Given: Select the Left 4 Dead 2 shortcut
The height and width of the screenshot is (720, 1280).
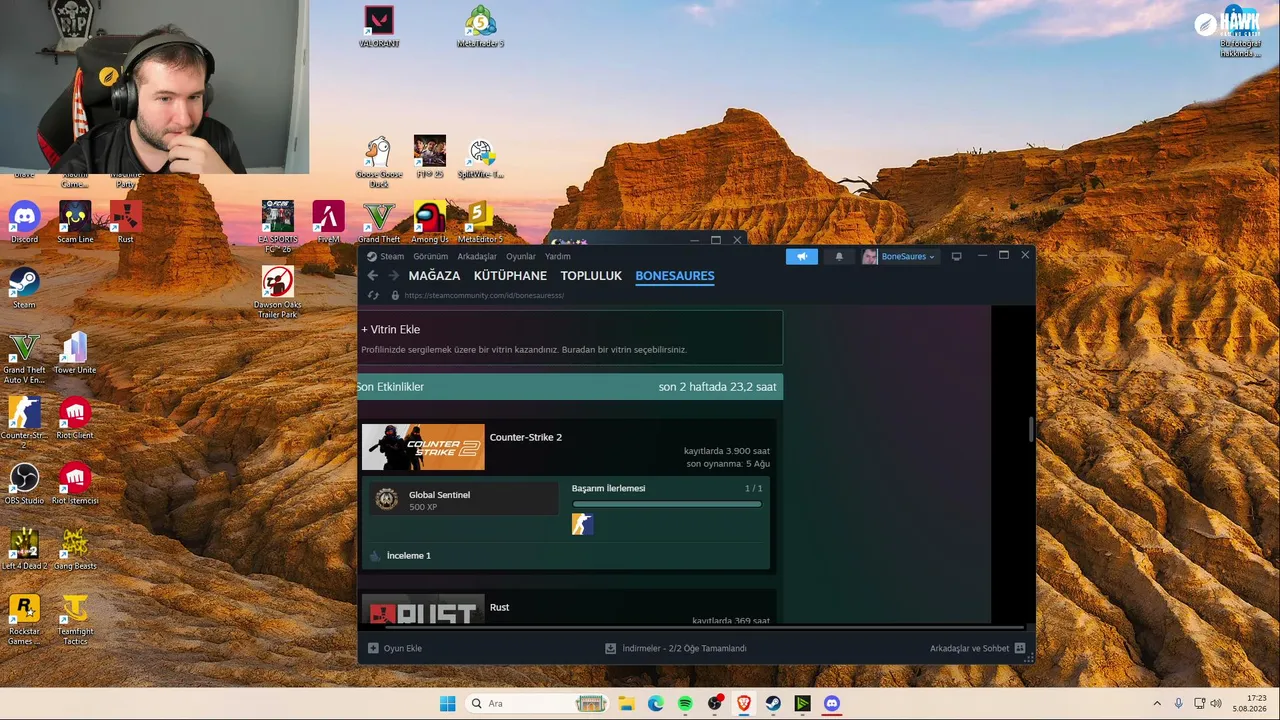Looking at the screenshot, I should coord(24,548).
